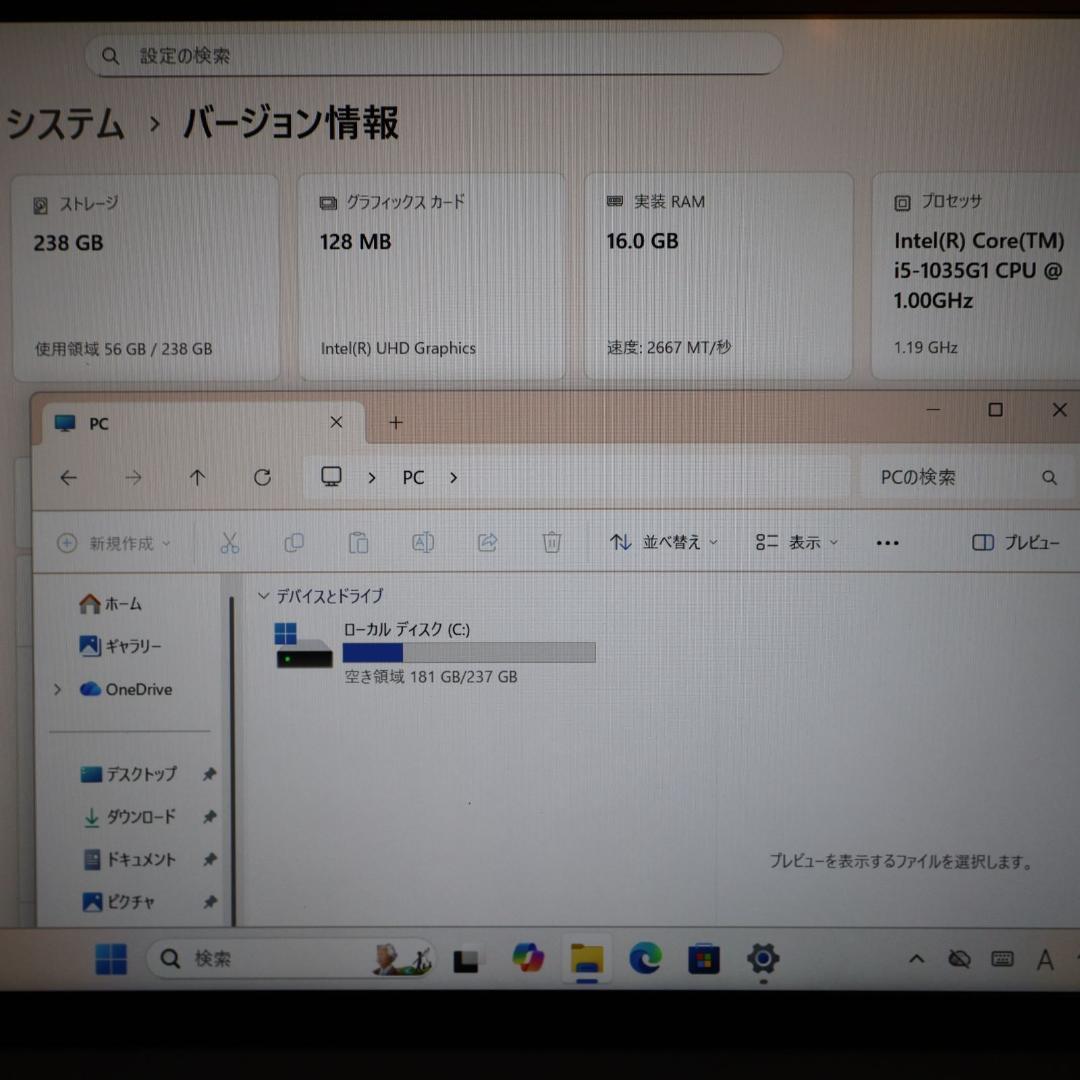Navigate up to the parent folder
Screen dimensions: 1080x1080
click(197, 477)
